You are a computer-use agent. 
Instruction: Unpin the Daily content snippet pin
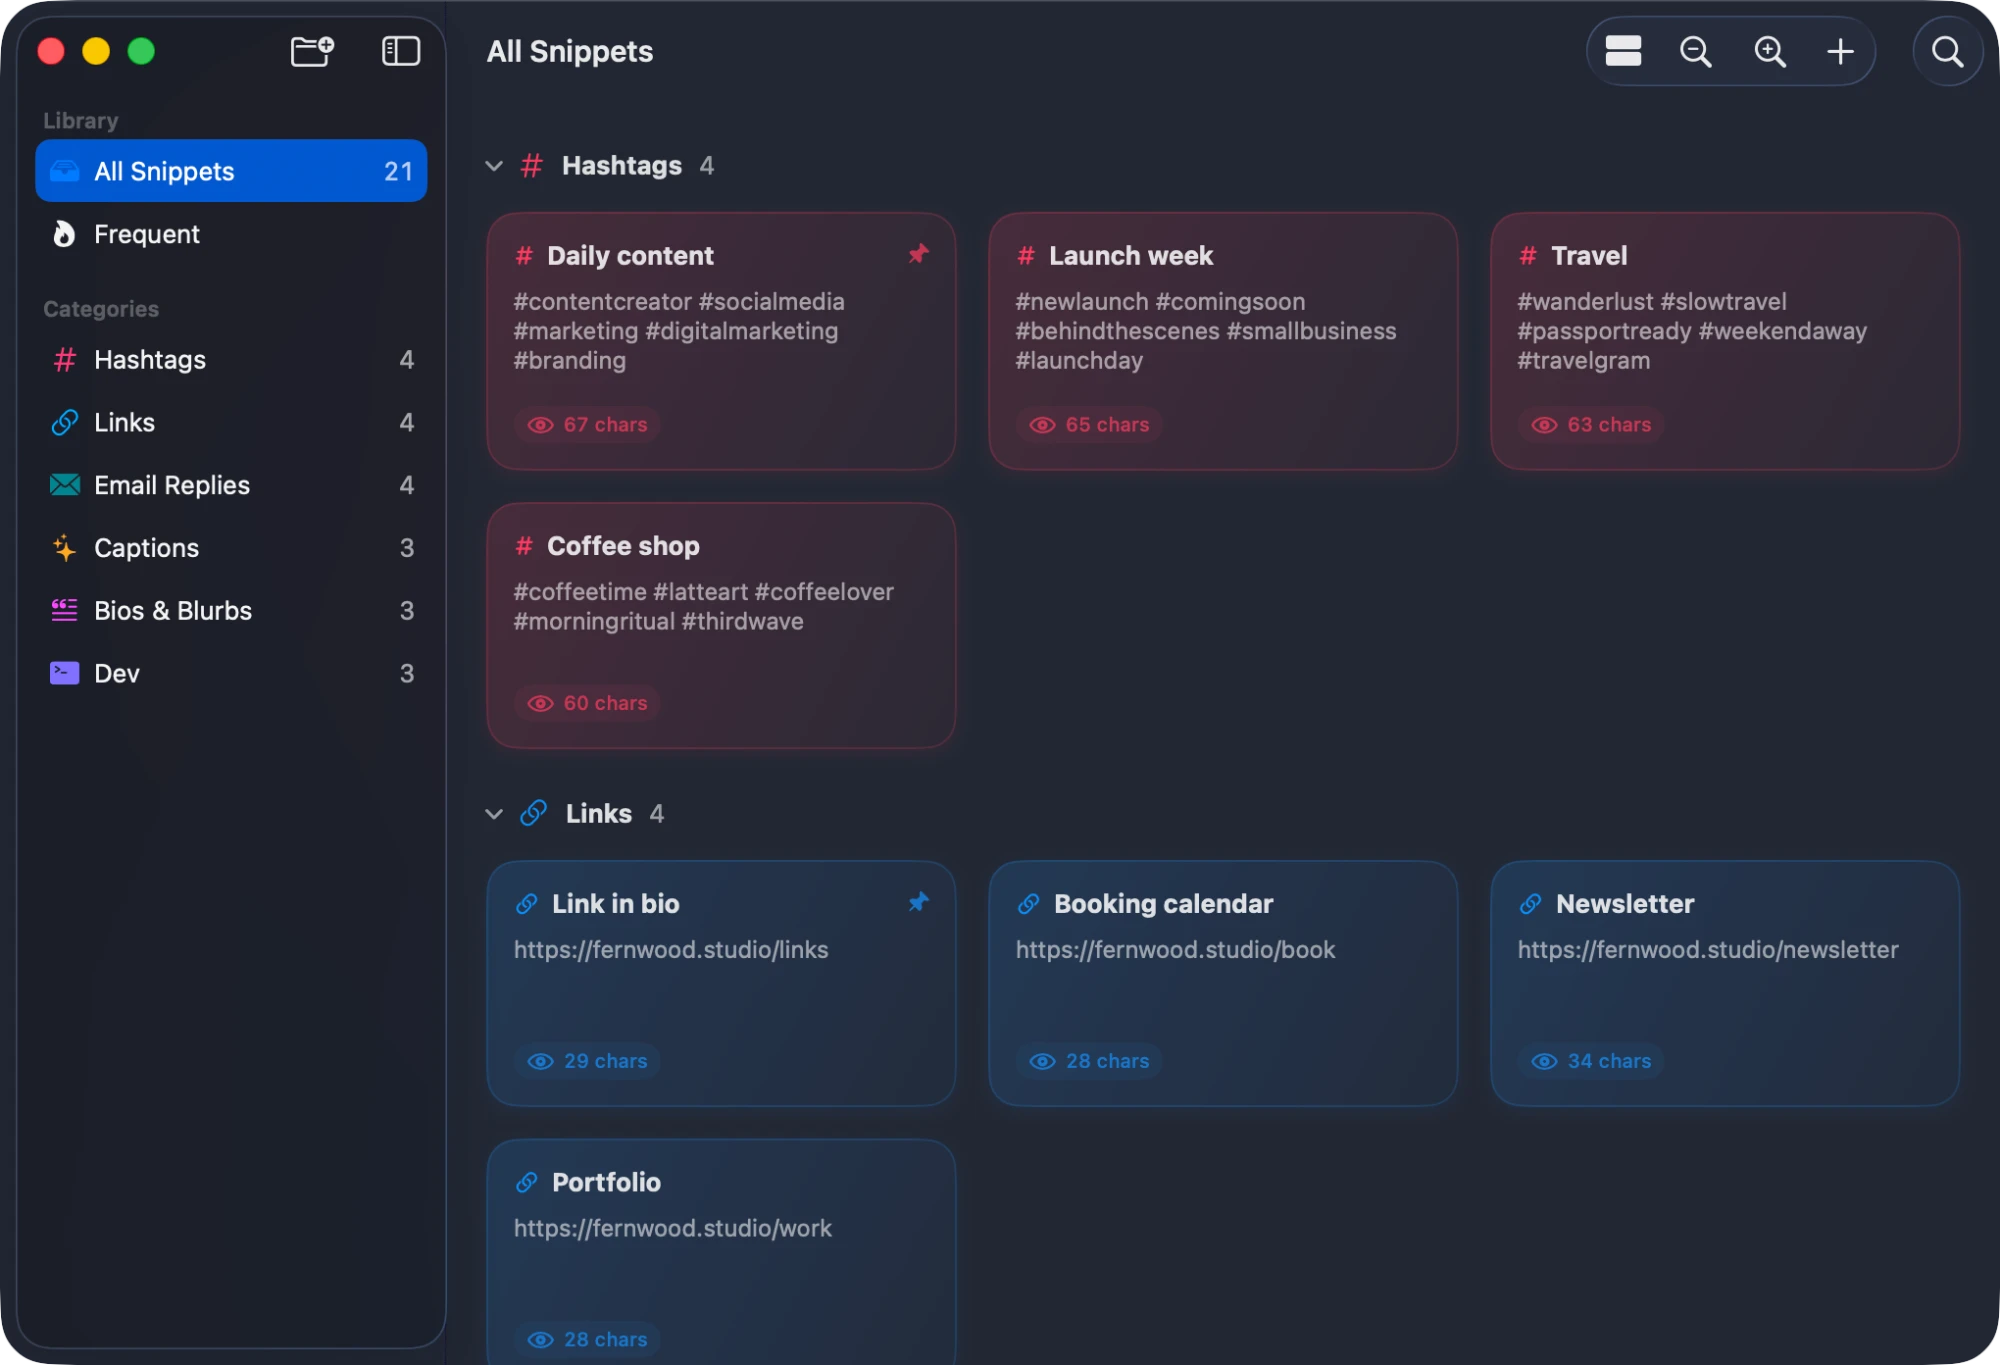click(918, 254)
